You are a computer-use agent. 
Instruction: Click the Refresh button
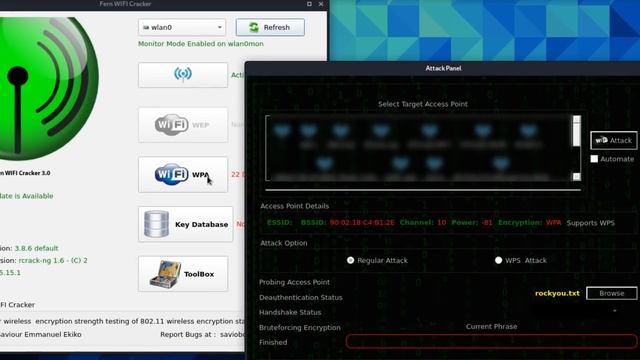coord(270,27)
